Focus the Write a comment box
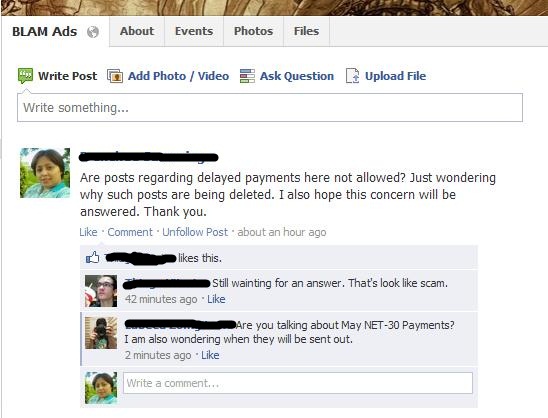Viewport: 548px width, 418px height. pyautogui.click(x=298, y=383)
